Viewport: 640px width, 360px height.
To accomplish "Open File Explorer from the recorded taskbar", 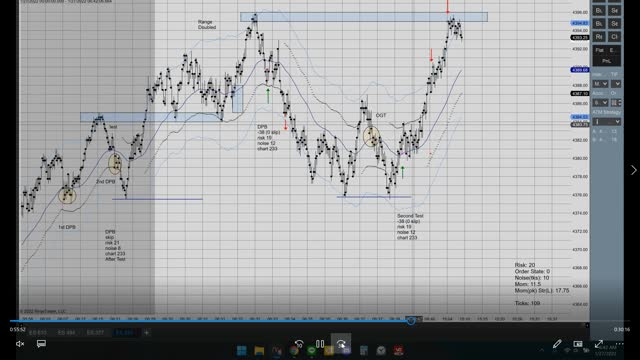I will click(x=259, y=351).
